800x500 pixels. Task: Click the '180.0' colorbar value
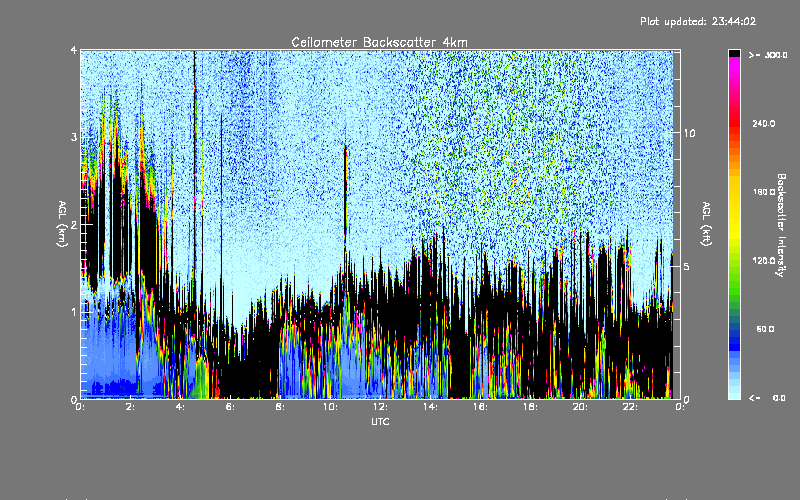tap(764, 192)
